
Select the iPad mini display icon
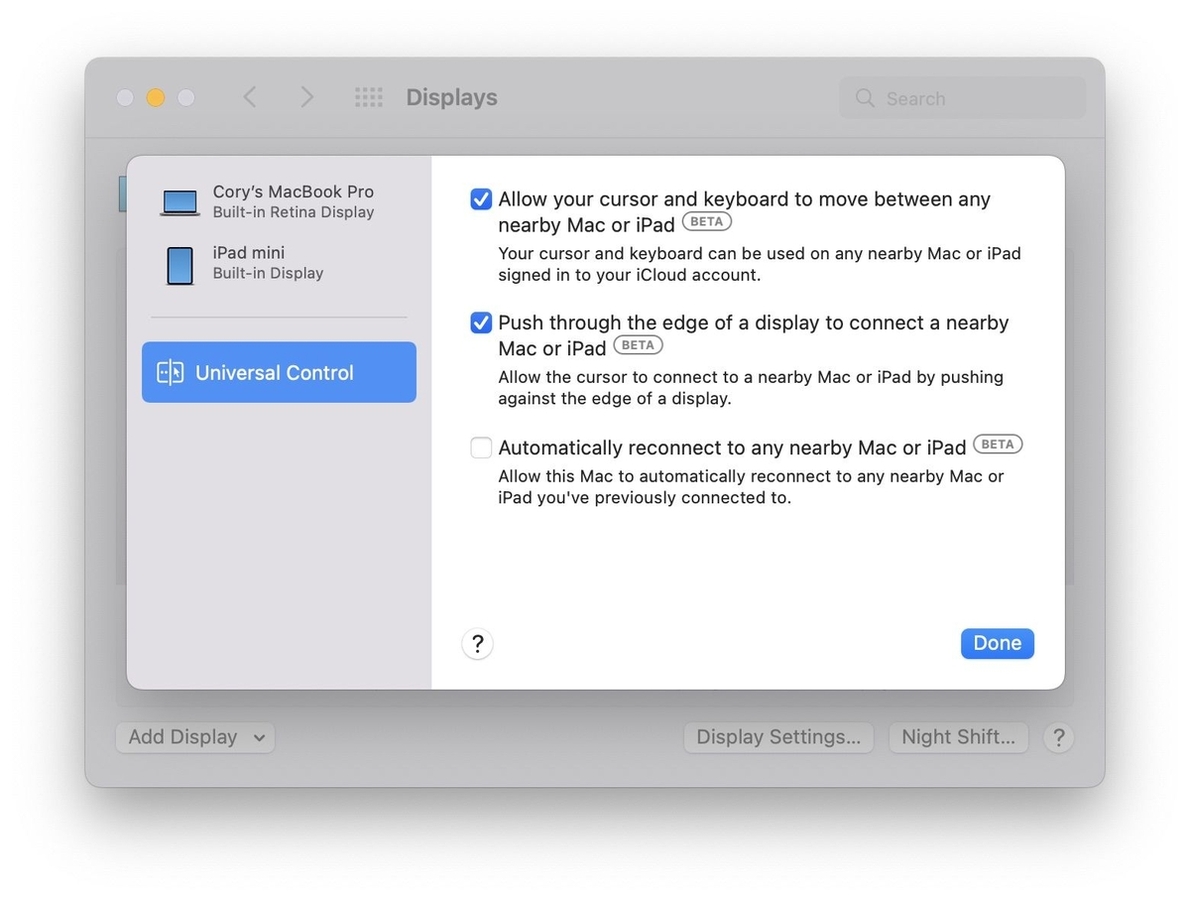tap(179, 264)
